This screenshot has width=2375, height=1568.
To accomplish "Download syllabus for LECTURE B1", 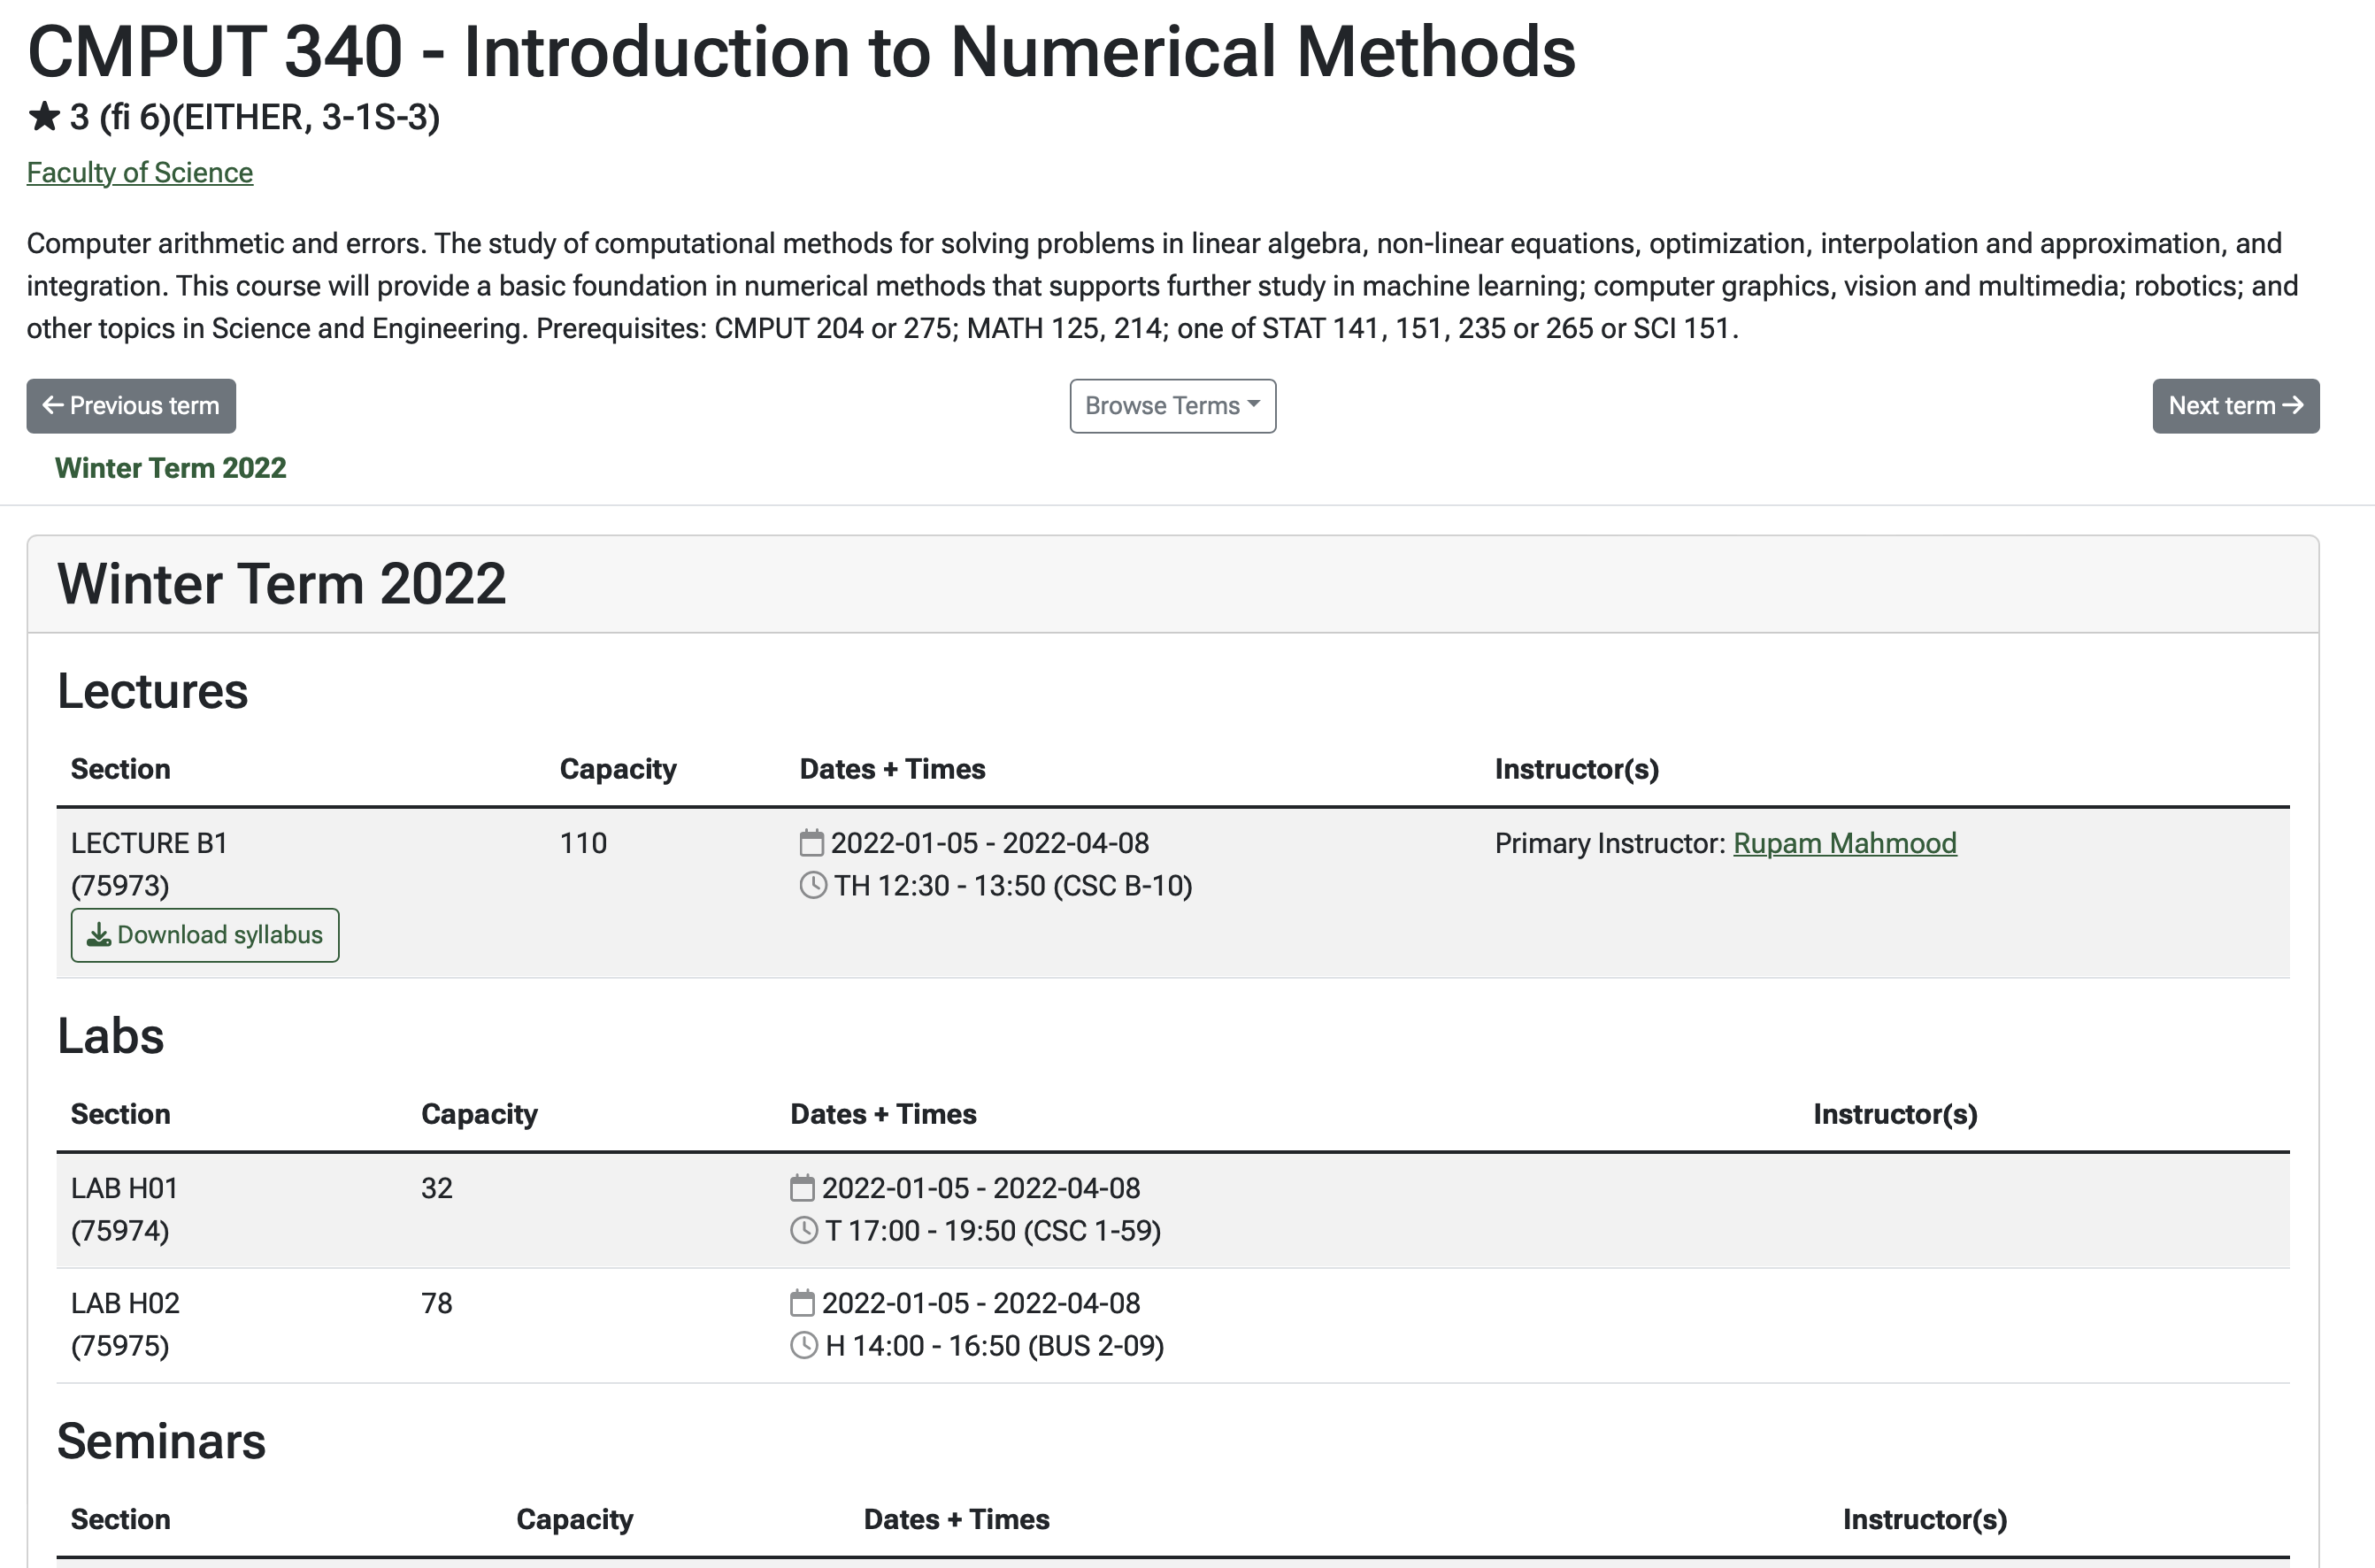I will point(205,935).
